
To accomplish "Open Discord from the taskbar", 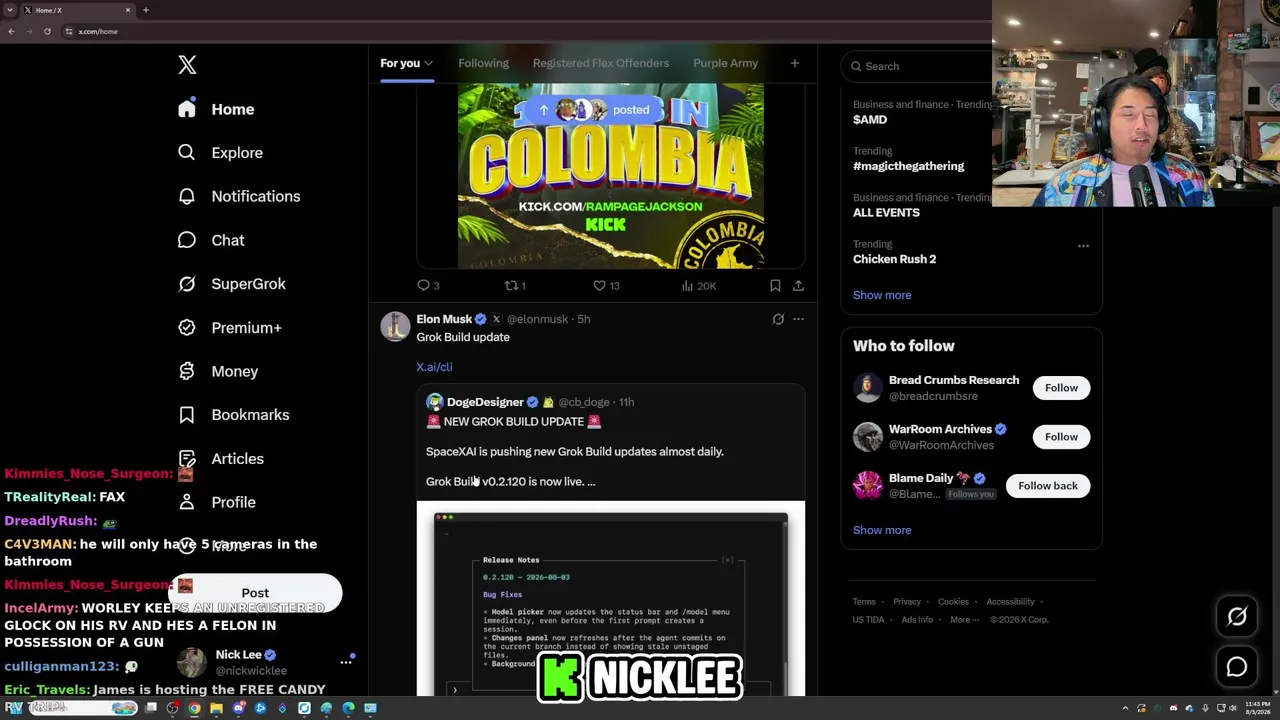I will click(238, 709).
